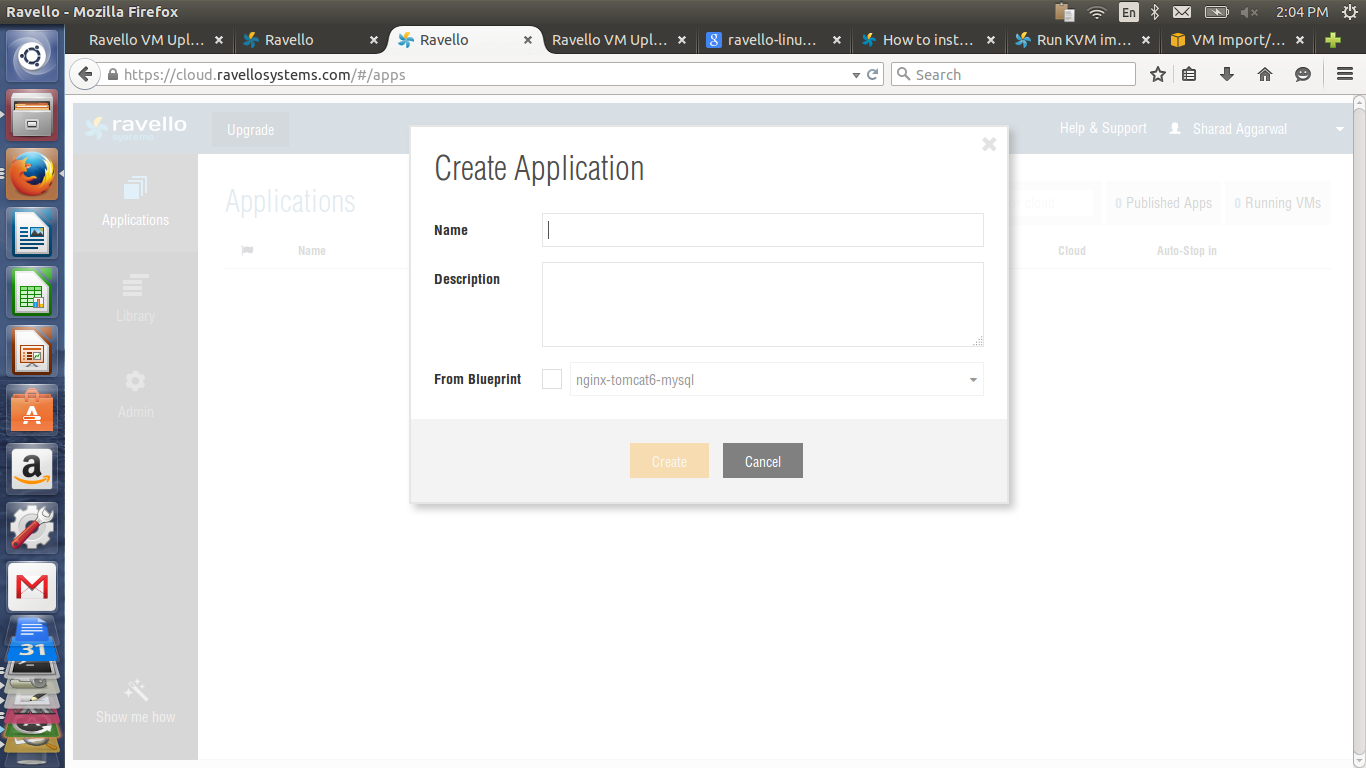1366x768 pixels.
Task: Switch to the VM Import/... tab
Action: [1238, 40]
